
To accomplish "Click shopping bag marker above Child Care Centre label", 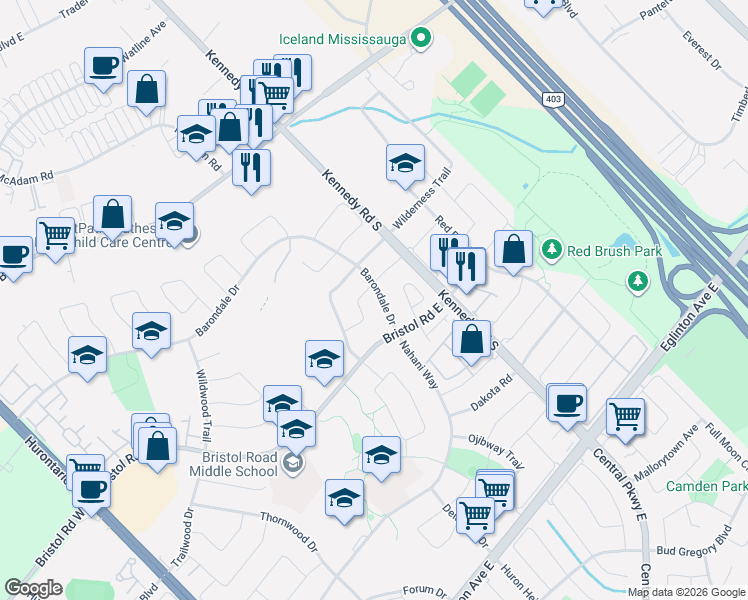I will [x=113, y=215].
